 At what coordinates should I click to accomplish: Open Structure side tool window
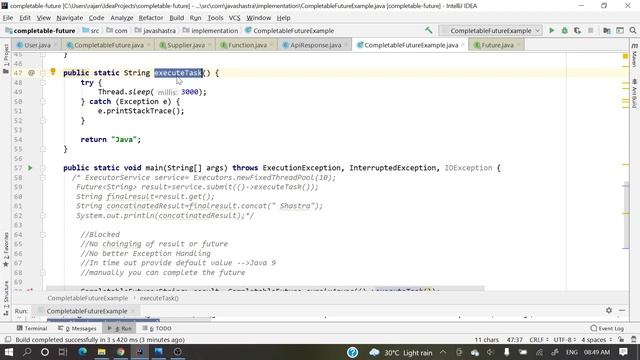tap(6, 298)
